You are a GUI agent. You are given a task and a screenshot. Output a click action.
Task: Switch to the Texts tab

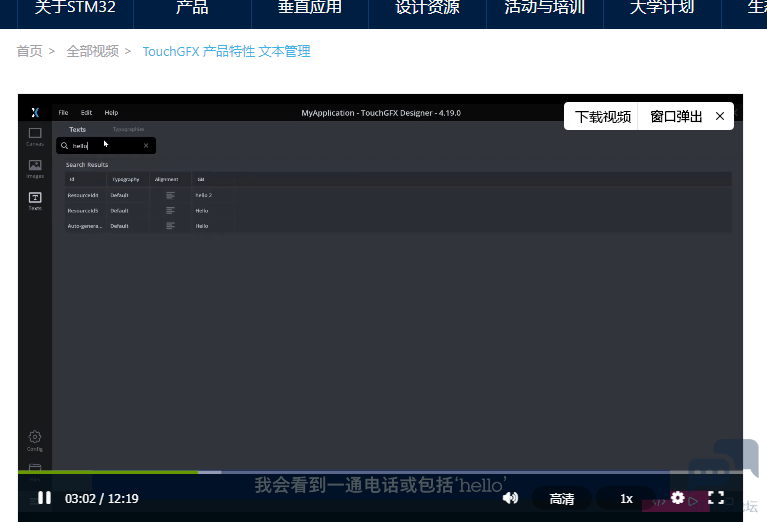[x=77, y=129]
